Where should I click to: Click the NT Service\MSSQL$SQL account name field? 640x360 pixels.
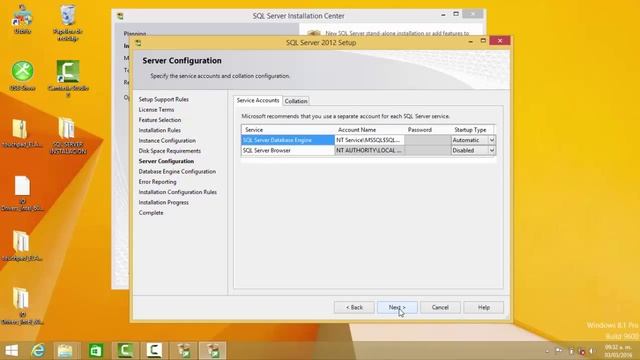(x=369, y=140)
